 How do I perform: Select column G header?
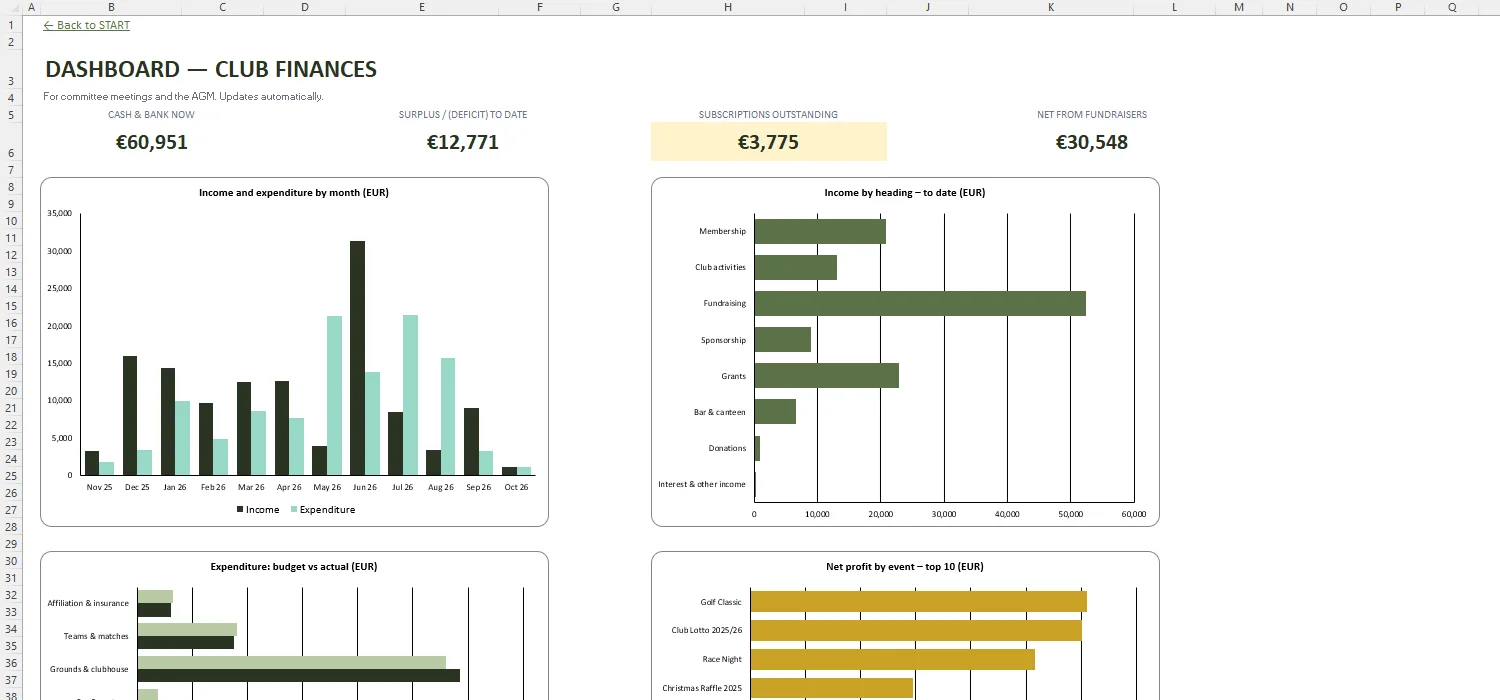click(x=615, y=7)
